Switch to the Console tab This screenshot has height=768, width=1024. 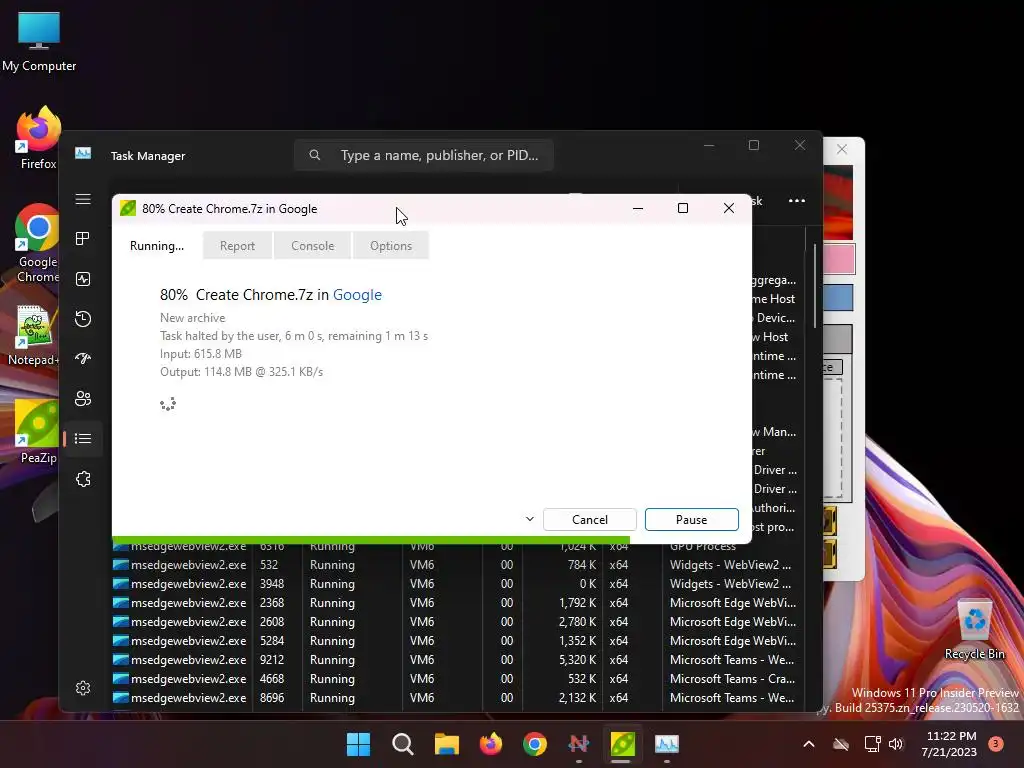(x=313, y=246)
